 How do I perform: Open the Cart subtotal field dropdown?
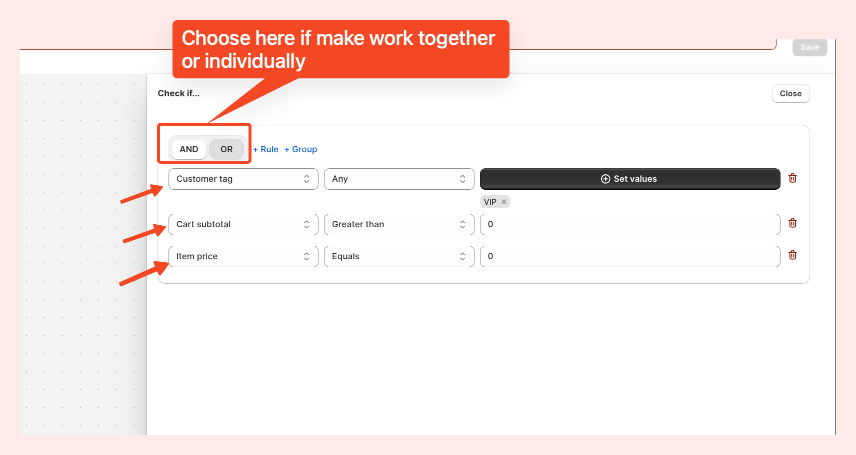point(243,224)
